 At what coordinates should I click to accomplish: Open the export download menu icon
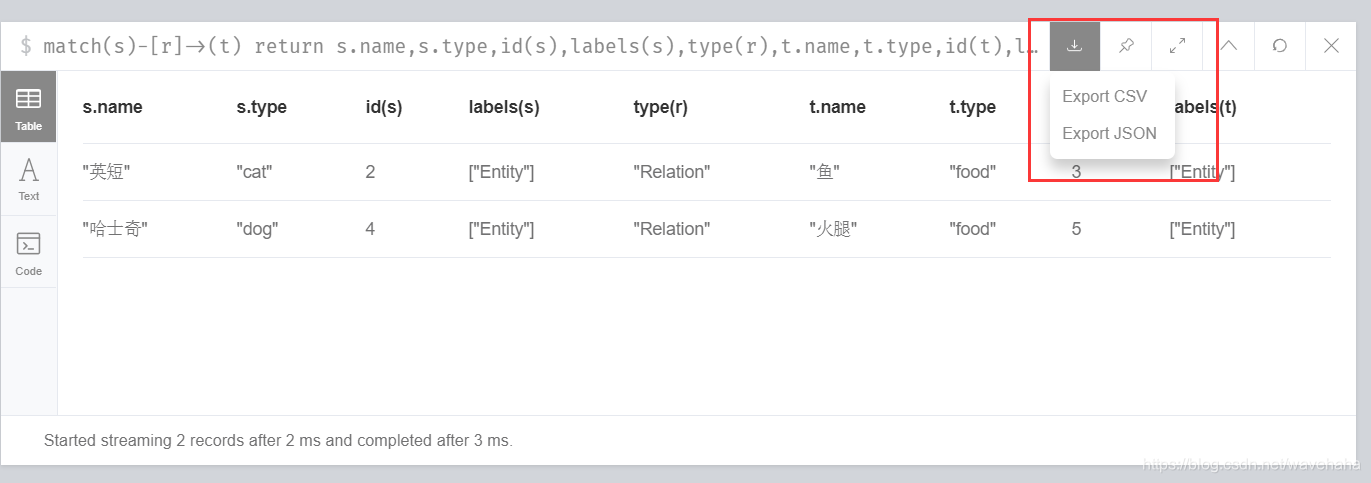click(x=1075, y=46)
